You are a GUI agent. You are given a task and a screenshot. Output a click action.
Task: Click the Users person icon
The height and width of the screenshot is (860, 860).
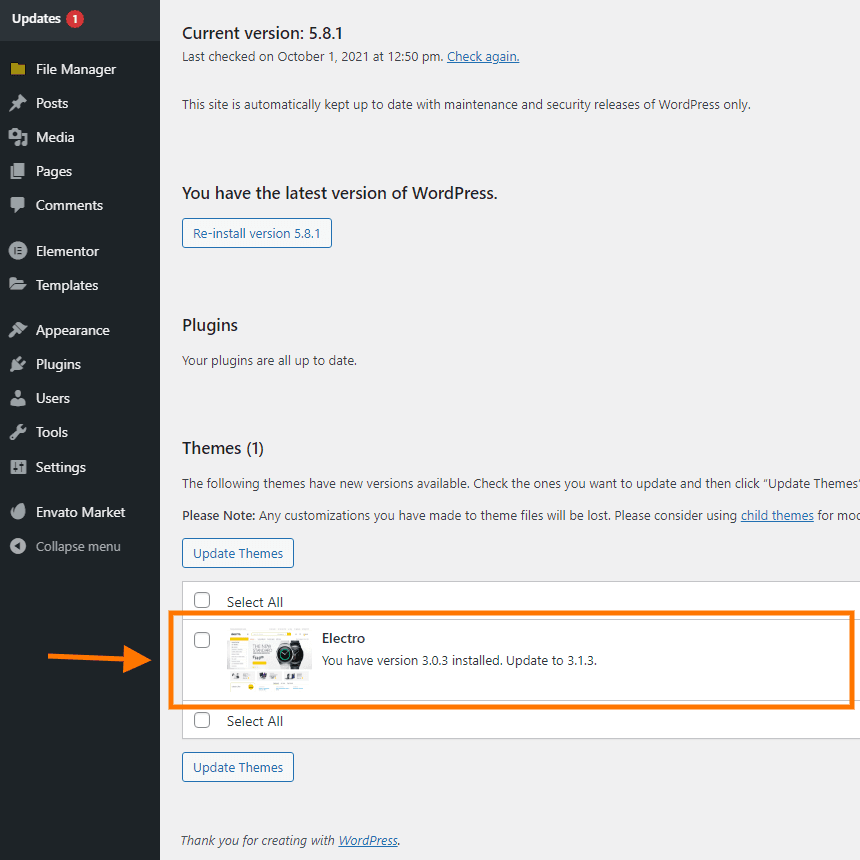[x=18, y=398]
